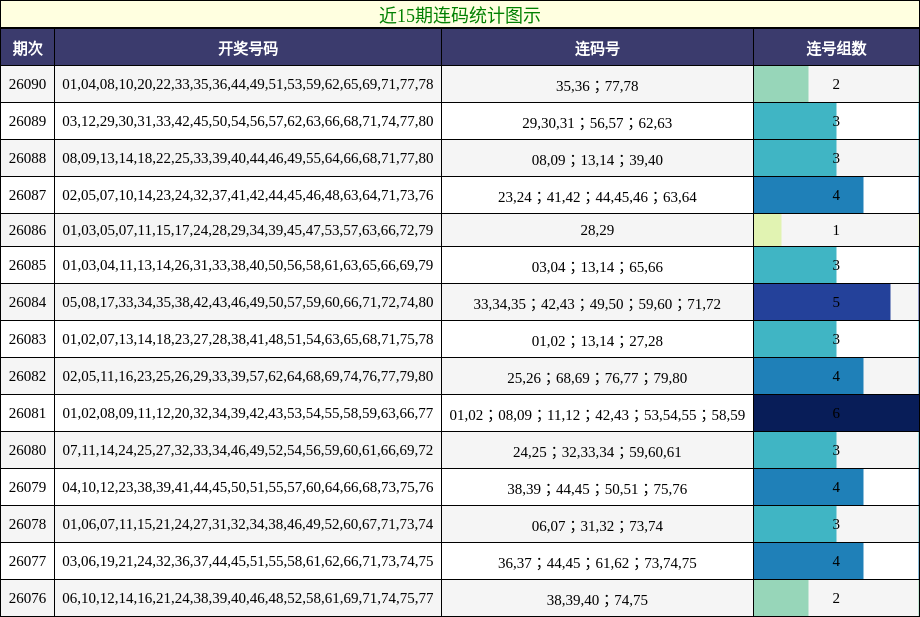Click the green bar in row 26090

coord(778,85)
